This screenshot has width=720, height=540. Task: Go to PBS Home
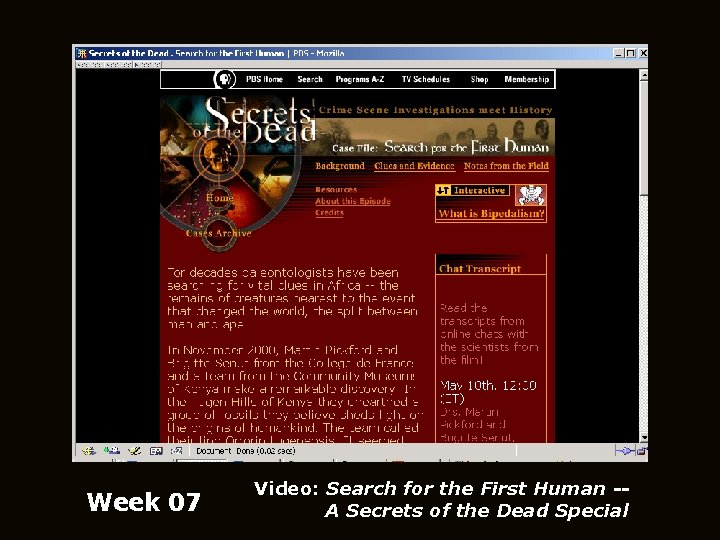point(264,79)
